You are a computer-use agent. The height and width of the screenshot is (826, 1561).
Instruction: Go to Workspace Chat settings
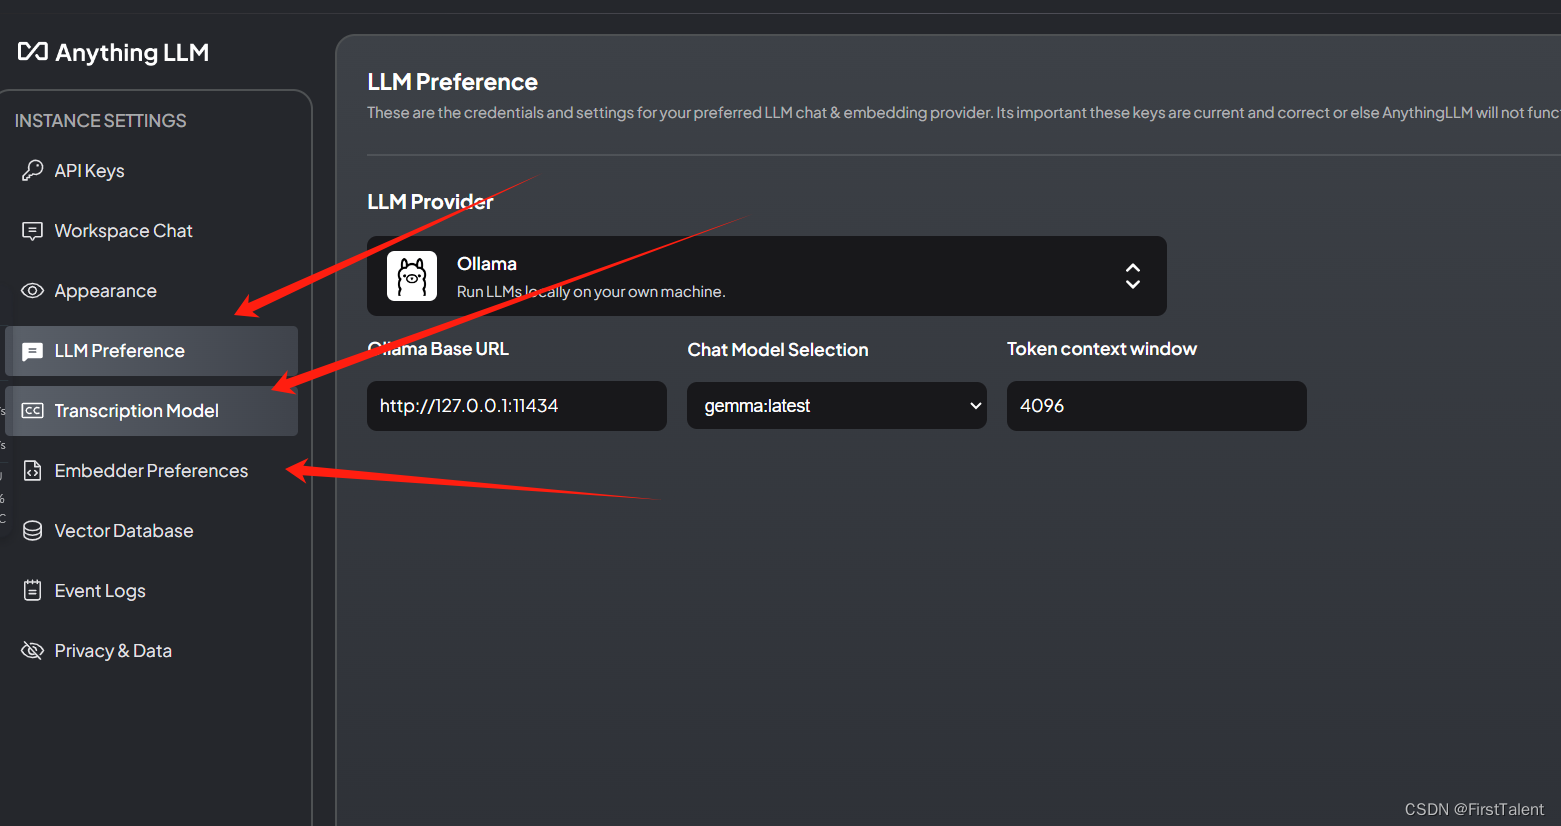point(152,231)
